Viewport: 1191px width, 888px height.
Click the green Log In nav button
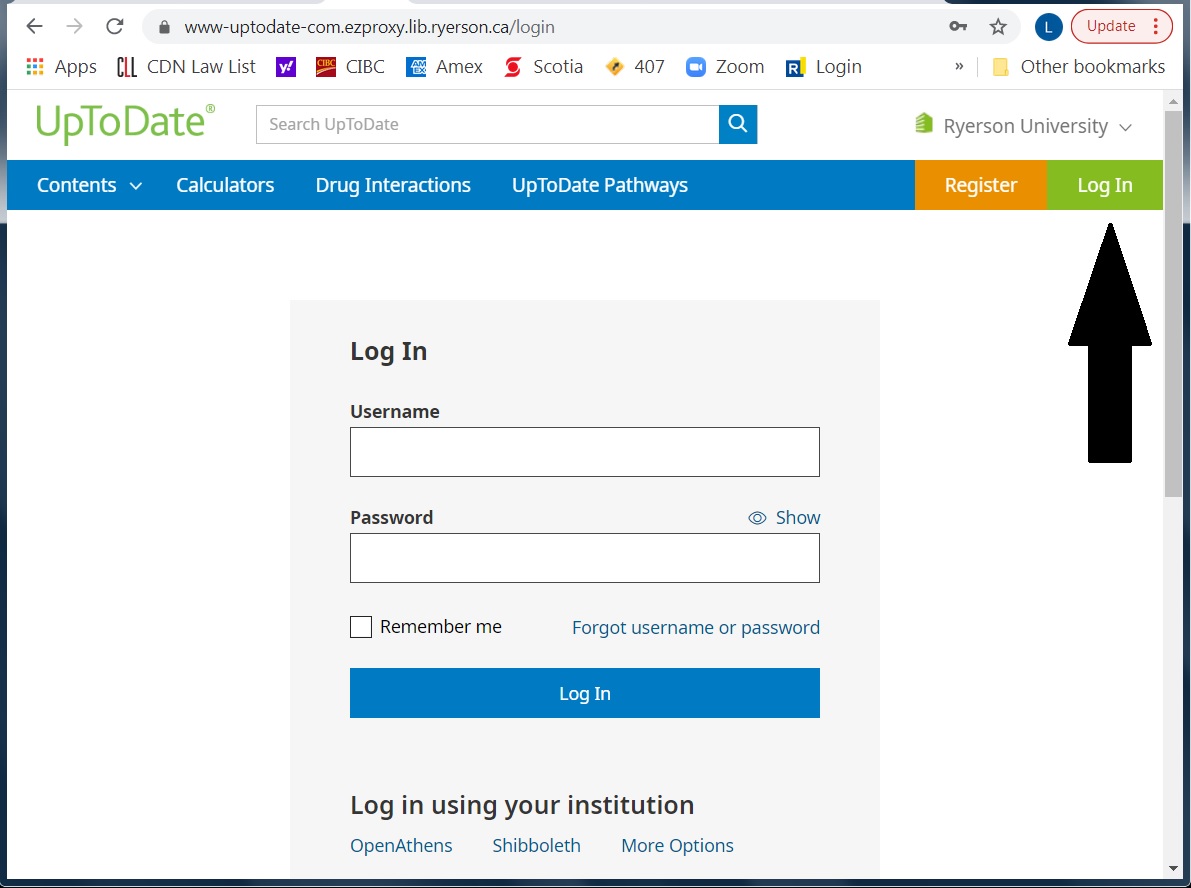pos(1105,185)
